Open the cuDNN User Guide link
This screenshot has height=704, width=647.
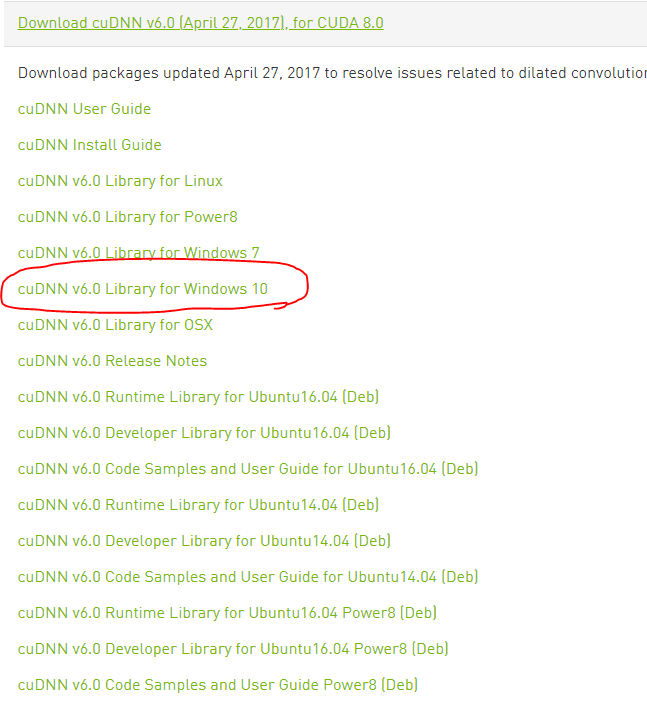tap(84, 109)
